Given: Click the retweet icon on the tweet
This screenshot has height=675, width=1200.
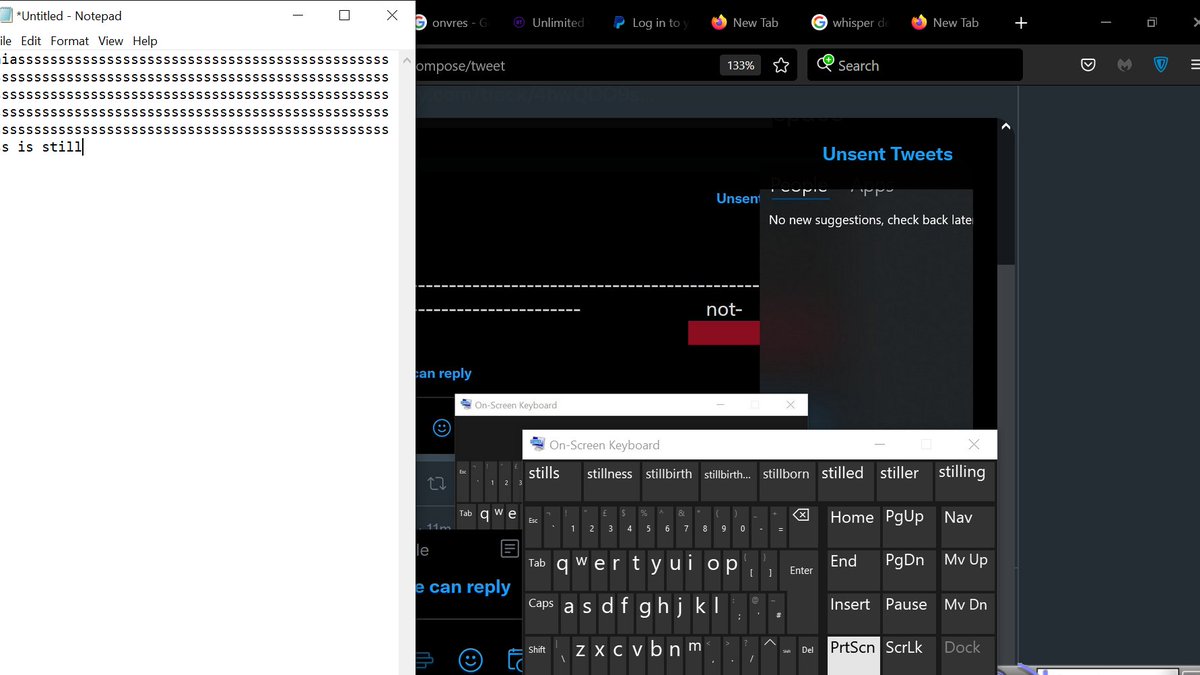Looking at the screenshot, I should (437, 481).
